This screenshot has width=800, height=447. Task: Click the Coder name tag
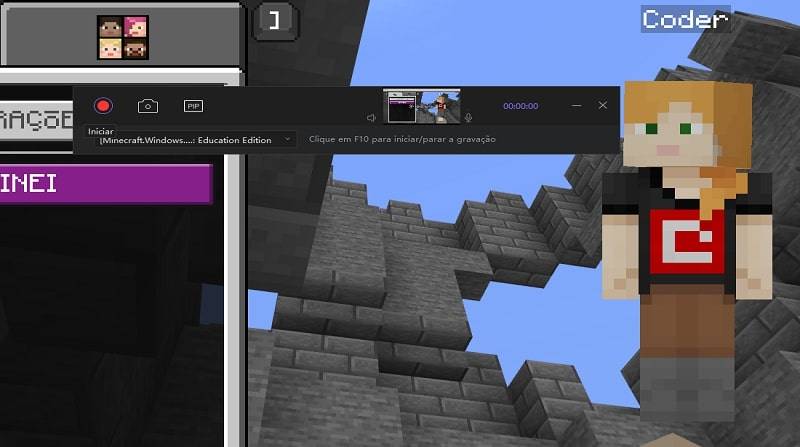[x=685, y=19]
